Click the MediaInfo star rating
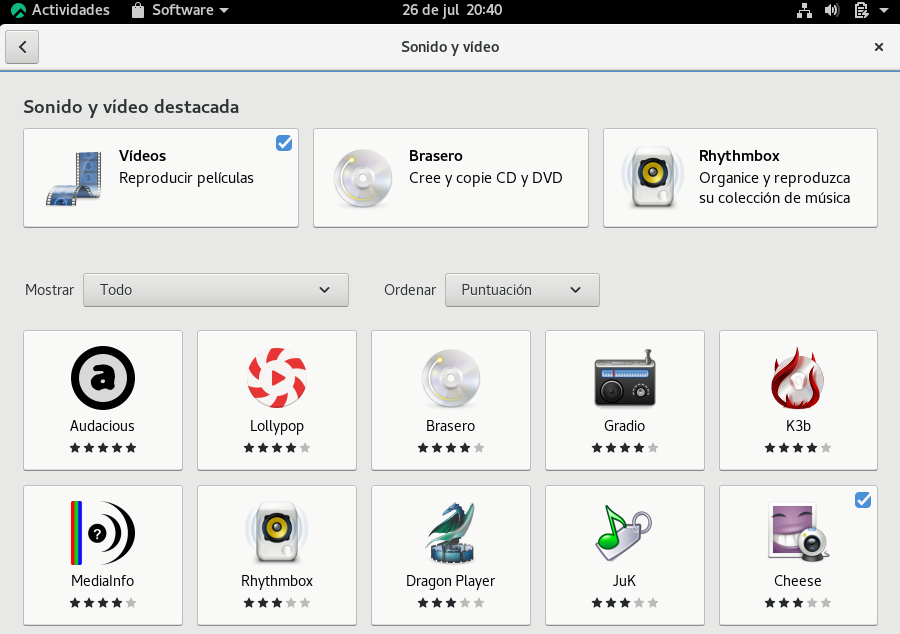 103,603
